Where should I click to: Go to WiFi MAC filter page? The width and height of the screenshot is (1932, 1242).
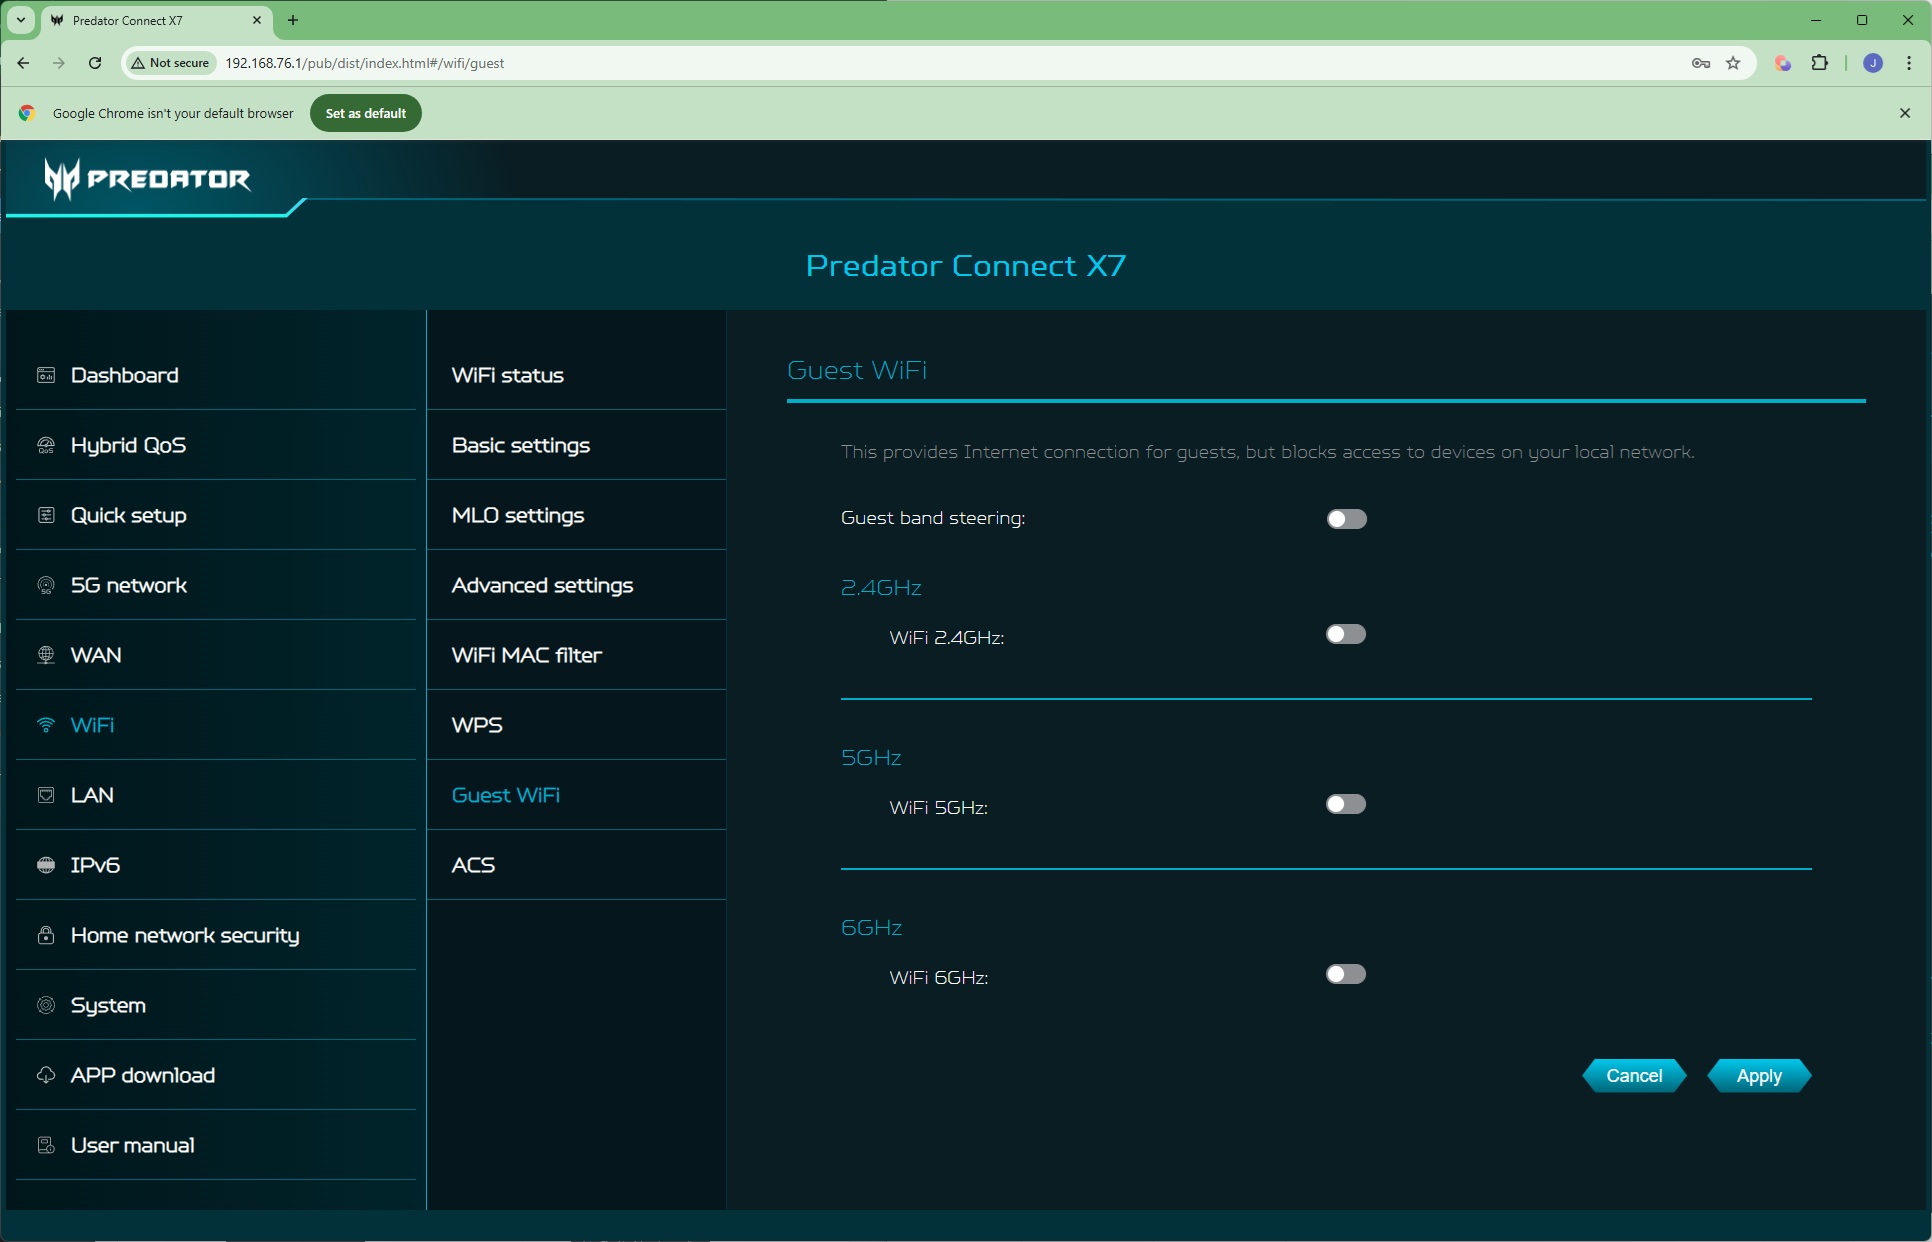pyautogui.click(x=526, y=655)
